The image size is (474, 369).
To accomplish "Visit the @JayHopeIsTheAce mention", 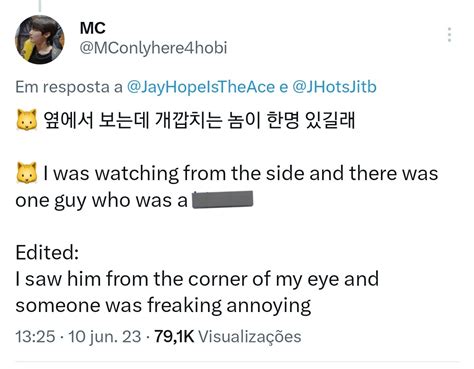I will click(x=201, y=87).
